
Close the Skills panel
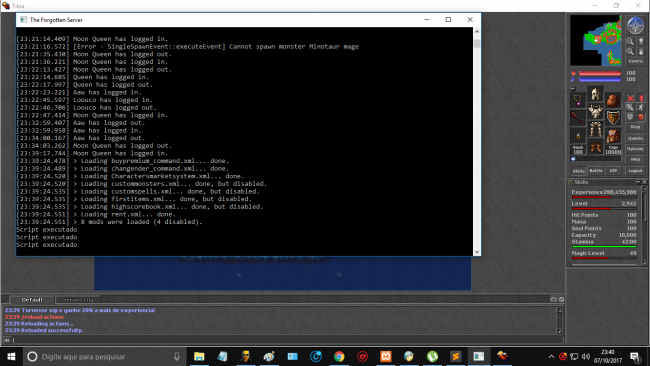(x=645, y=182)
